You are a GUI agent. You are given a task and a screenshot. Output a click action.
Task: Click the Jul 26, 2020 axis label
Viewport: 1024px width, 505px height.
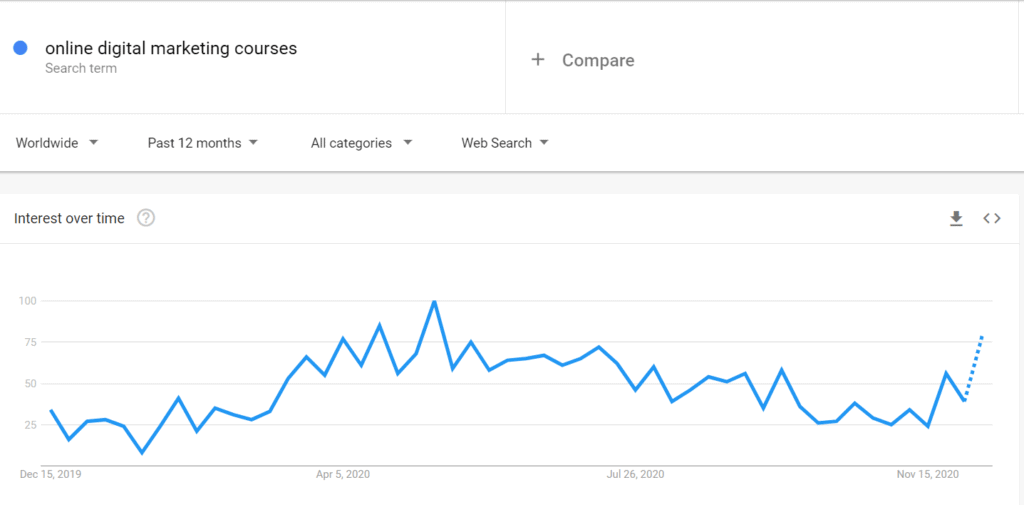pos(636,474)
